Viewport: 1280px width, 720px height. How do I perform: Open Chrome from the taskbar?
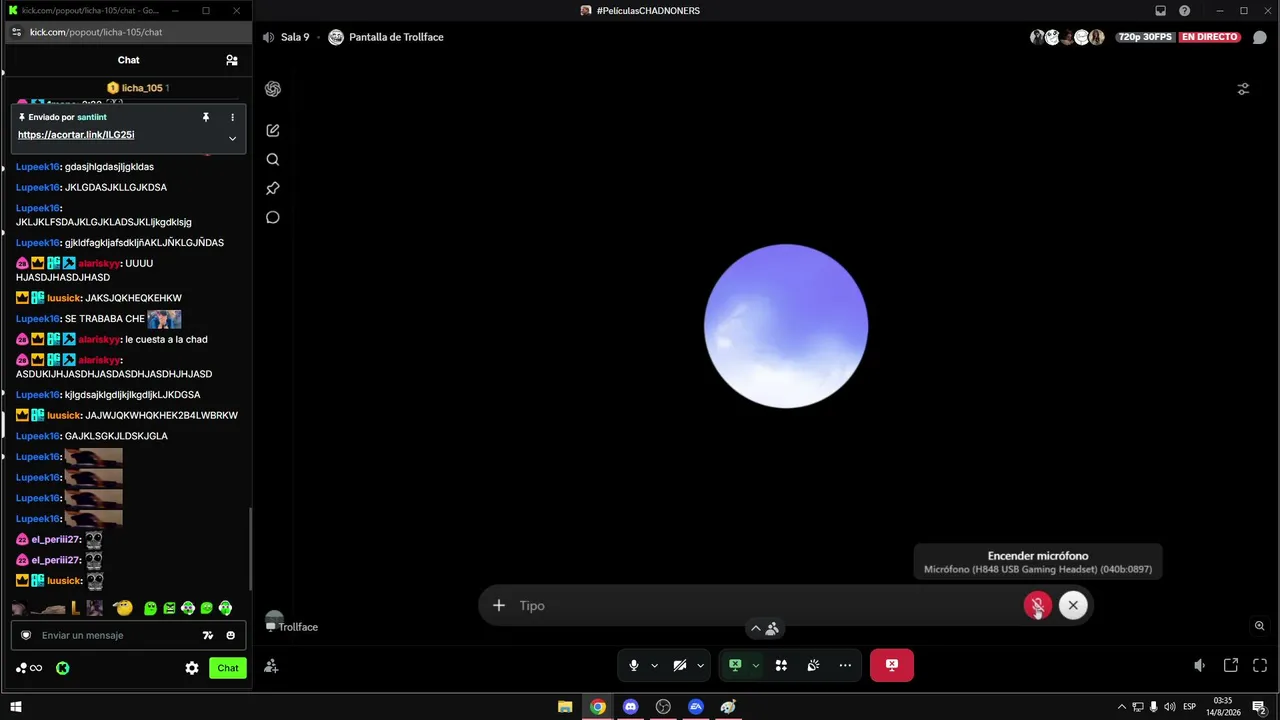(x=598, y=707)
